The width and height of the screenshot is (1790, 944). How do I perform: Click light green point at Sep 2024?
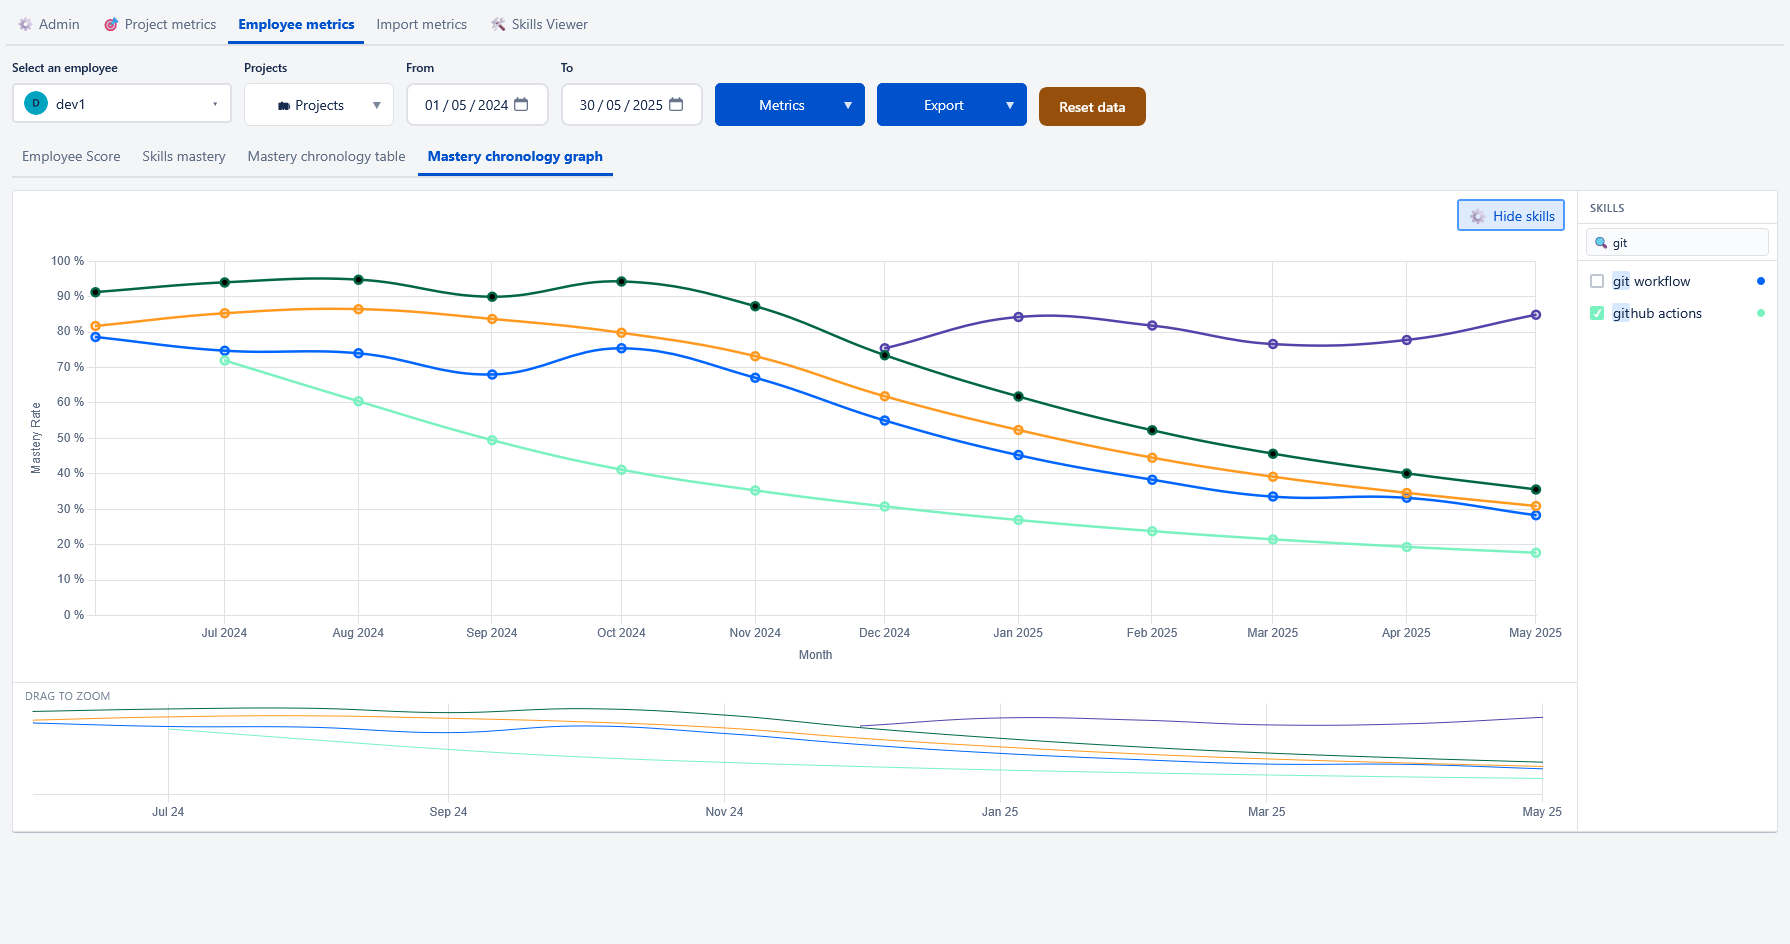tap(492, 440)
